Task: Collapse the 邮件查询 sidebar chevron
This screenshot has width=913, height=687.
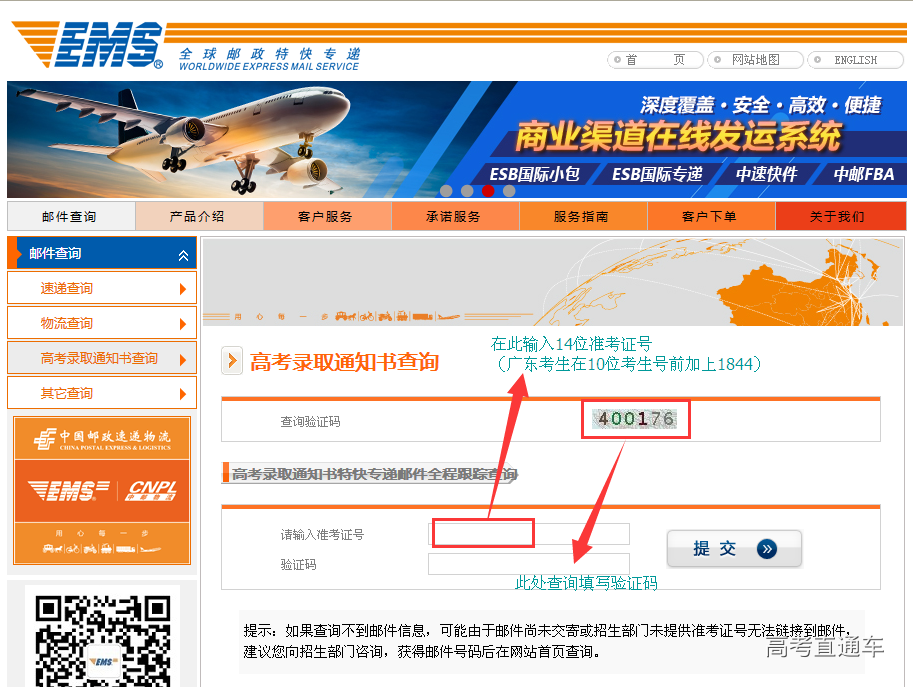Action: pyautogui.click(x=183, y=255)
